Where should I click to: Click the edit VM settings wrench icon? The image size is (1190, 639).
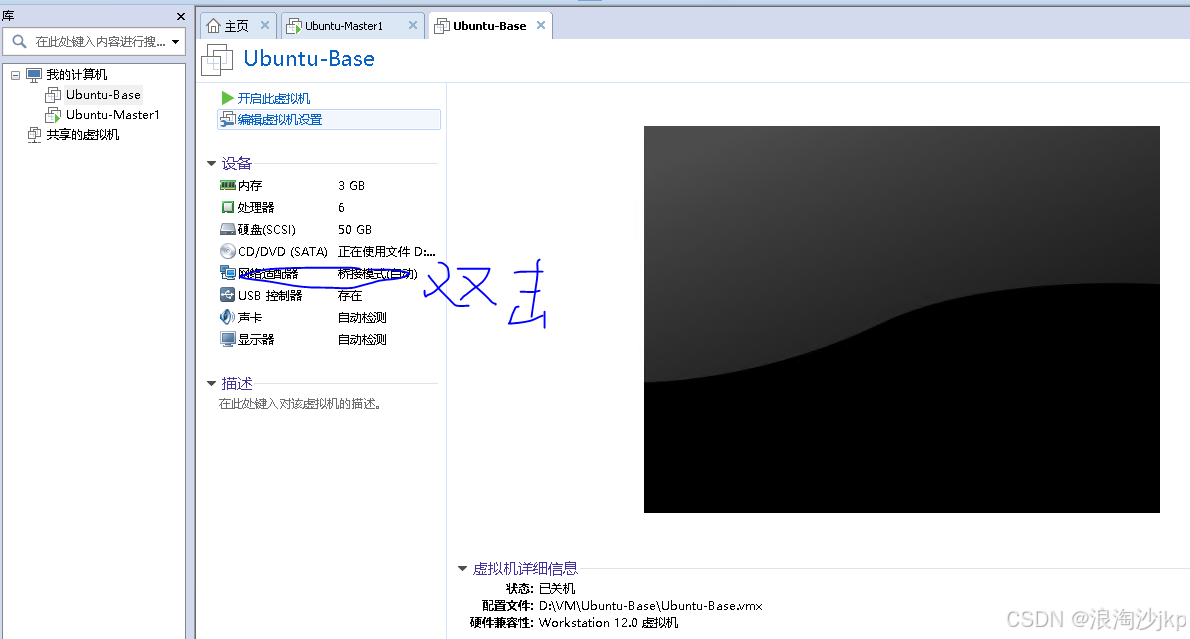click(227, 119)
